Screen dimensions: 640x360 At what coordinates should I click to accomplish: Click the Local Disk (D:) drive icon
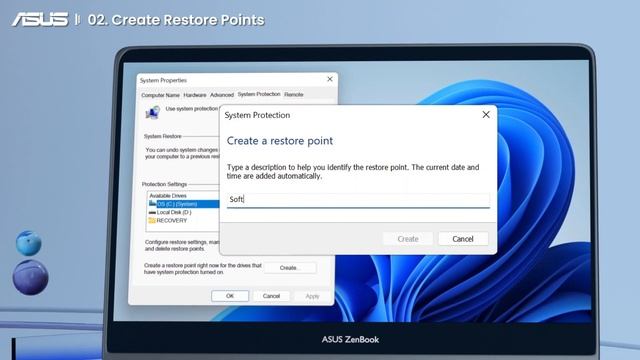point(152,213)
